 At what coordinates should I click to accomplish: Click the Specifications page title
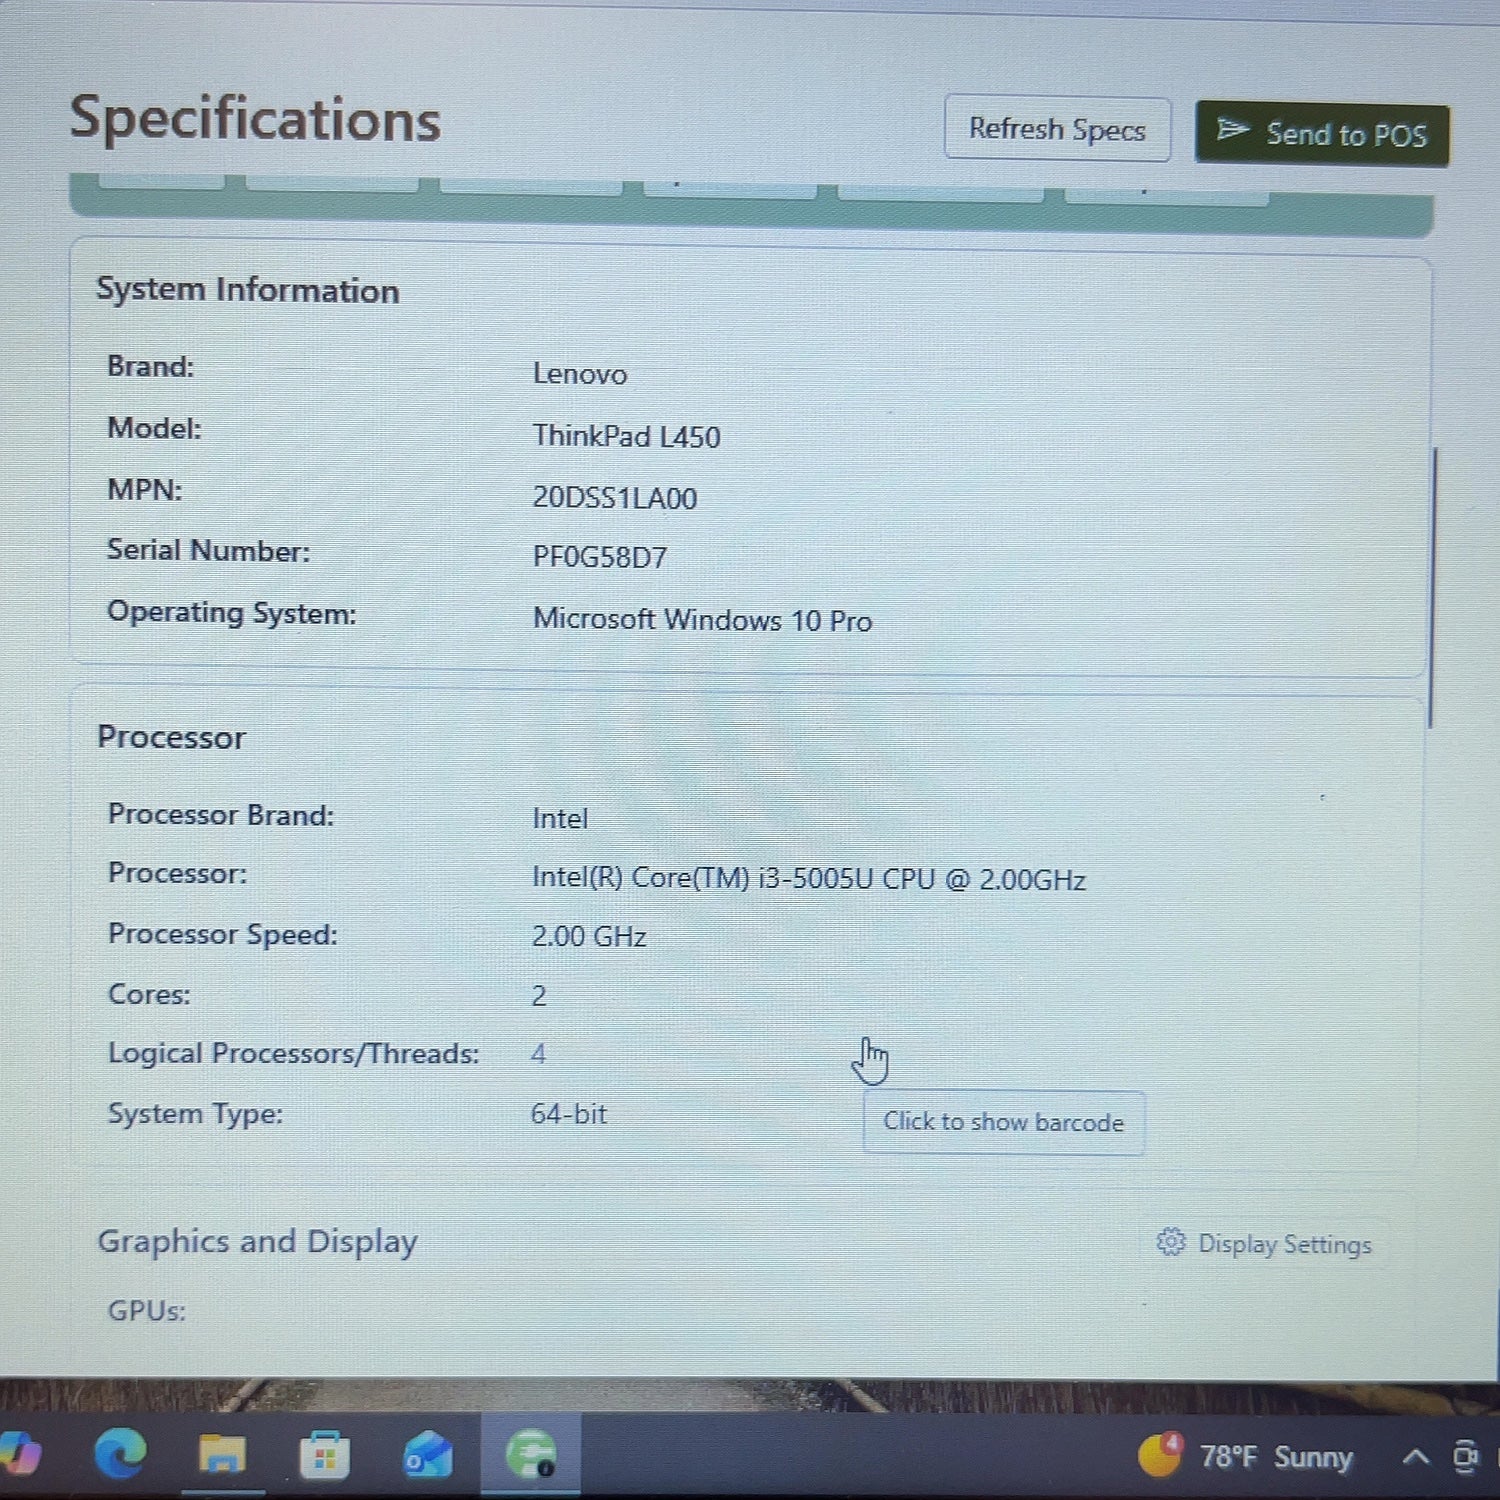(255, 119)
